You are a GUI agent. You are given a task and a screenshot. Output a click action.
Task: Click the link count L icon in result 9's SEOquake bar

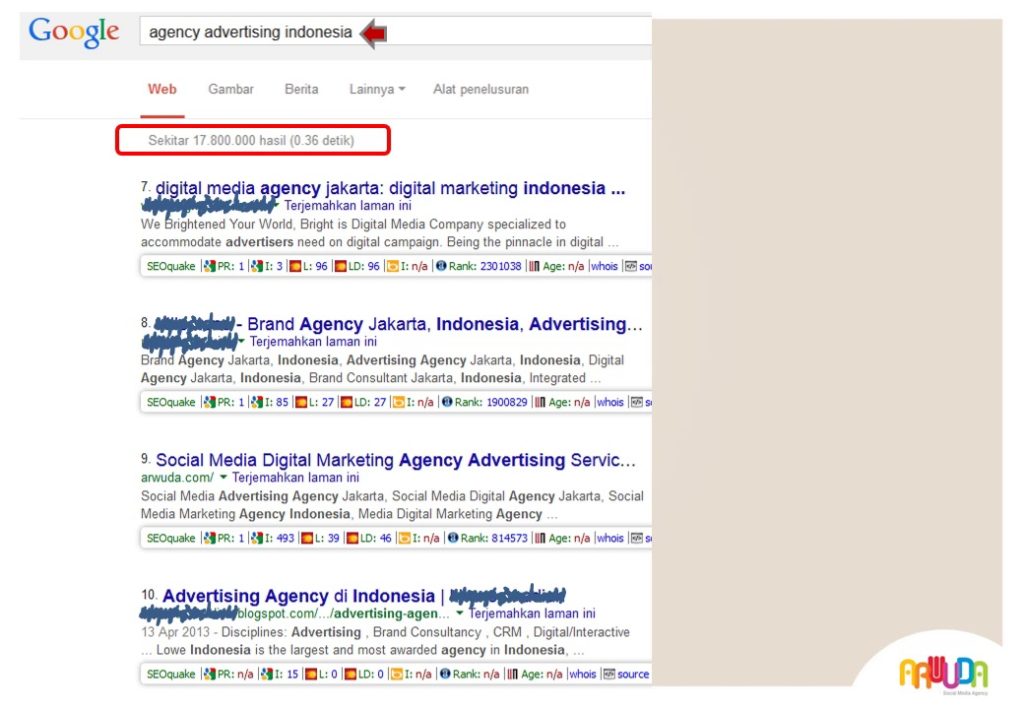[306, 539]
